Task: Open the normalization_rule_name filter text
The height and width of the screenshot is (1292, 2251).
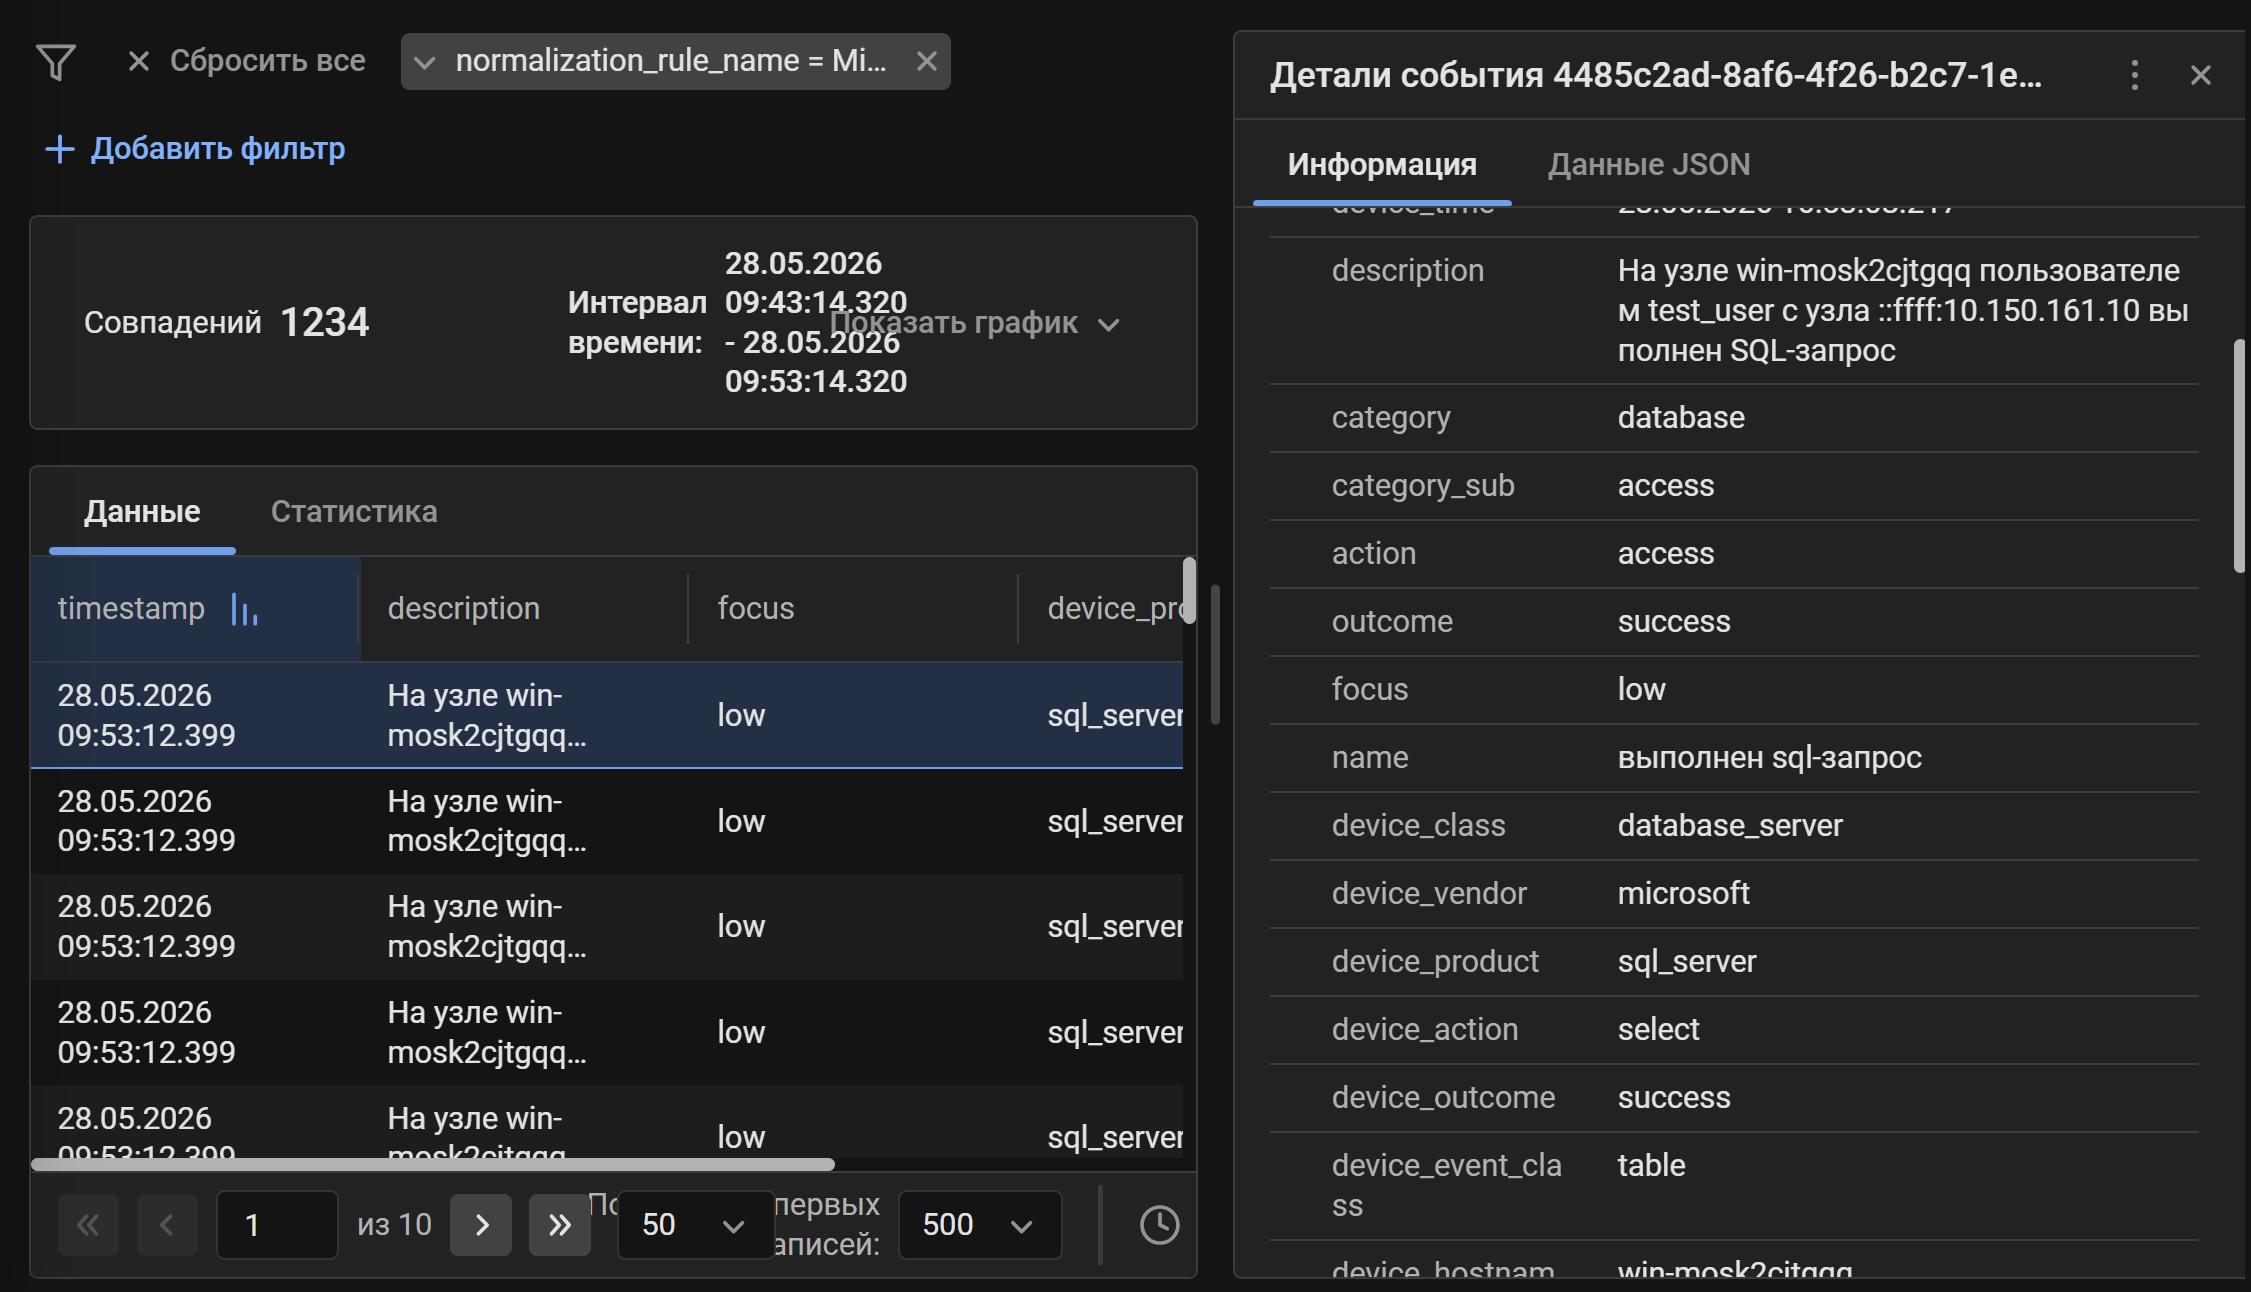Action: [671, 61]
